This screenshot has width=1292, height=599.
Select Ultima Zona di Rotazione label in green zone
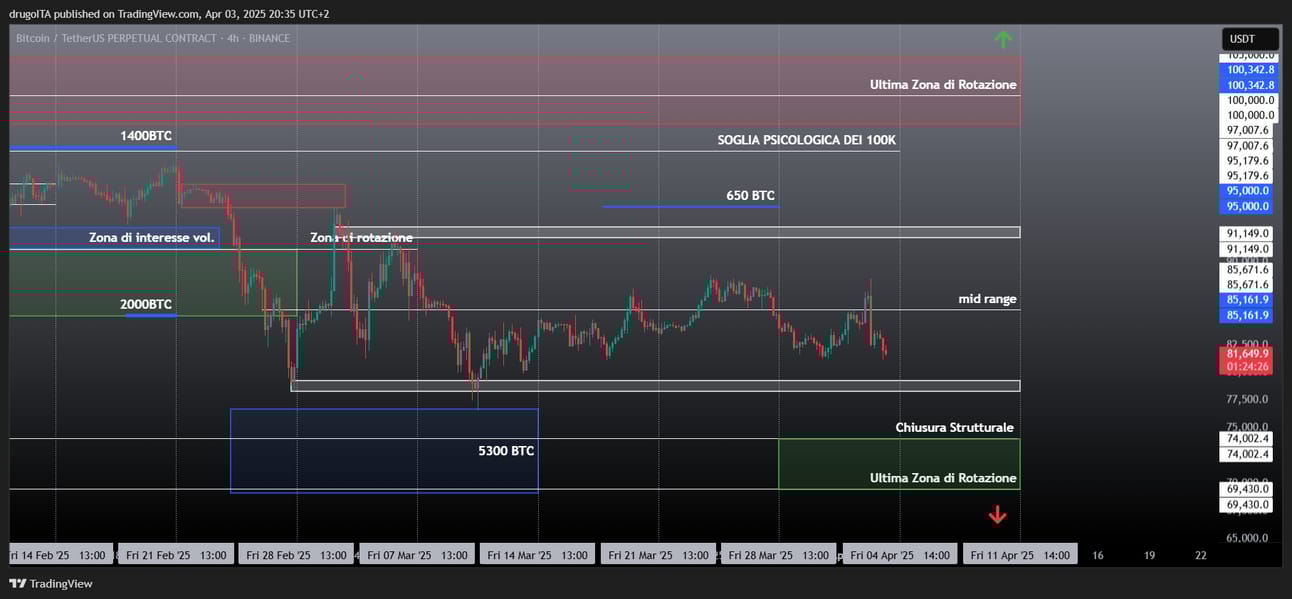click(943, 478)
